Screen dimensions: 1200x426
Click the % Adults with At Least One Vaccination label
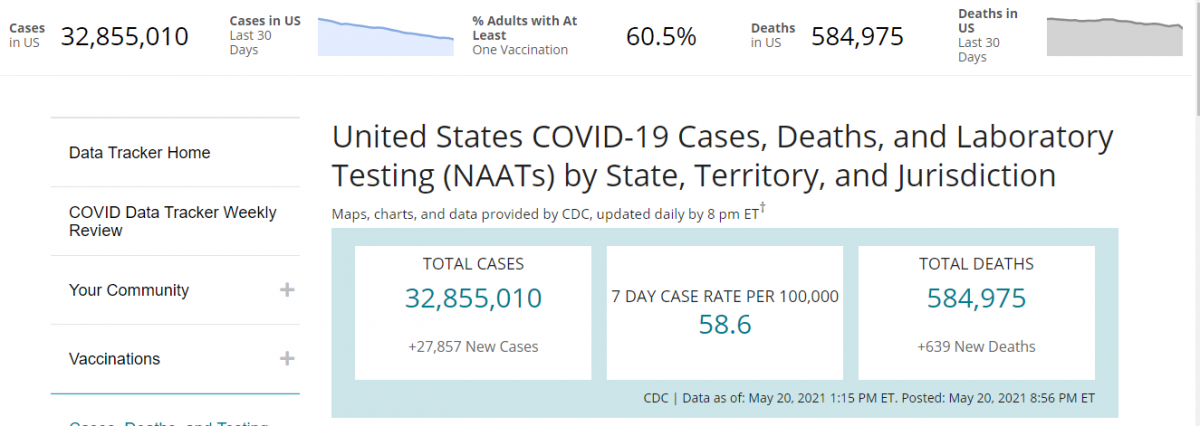(525, 36)
